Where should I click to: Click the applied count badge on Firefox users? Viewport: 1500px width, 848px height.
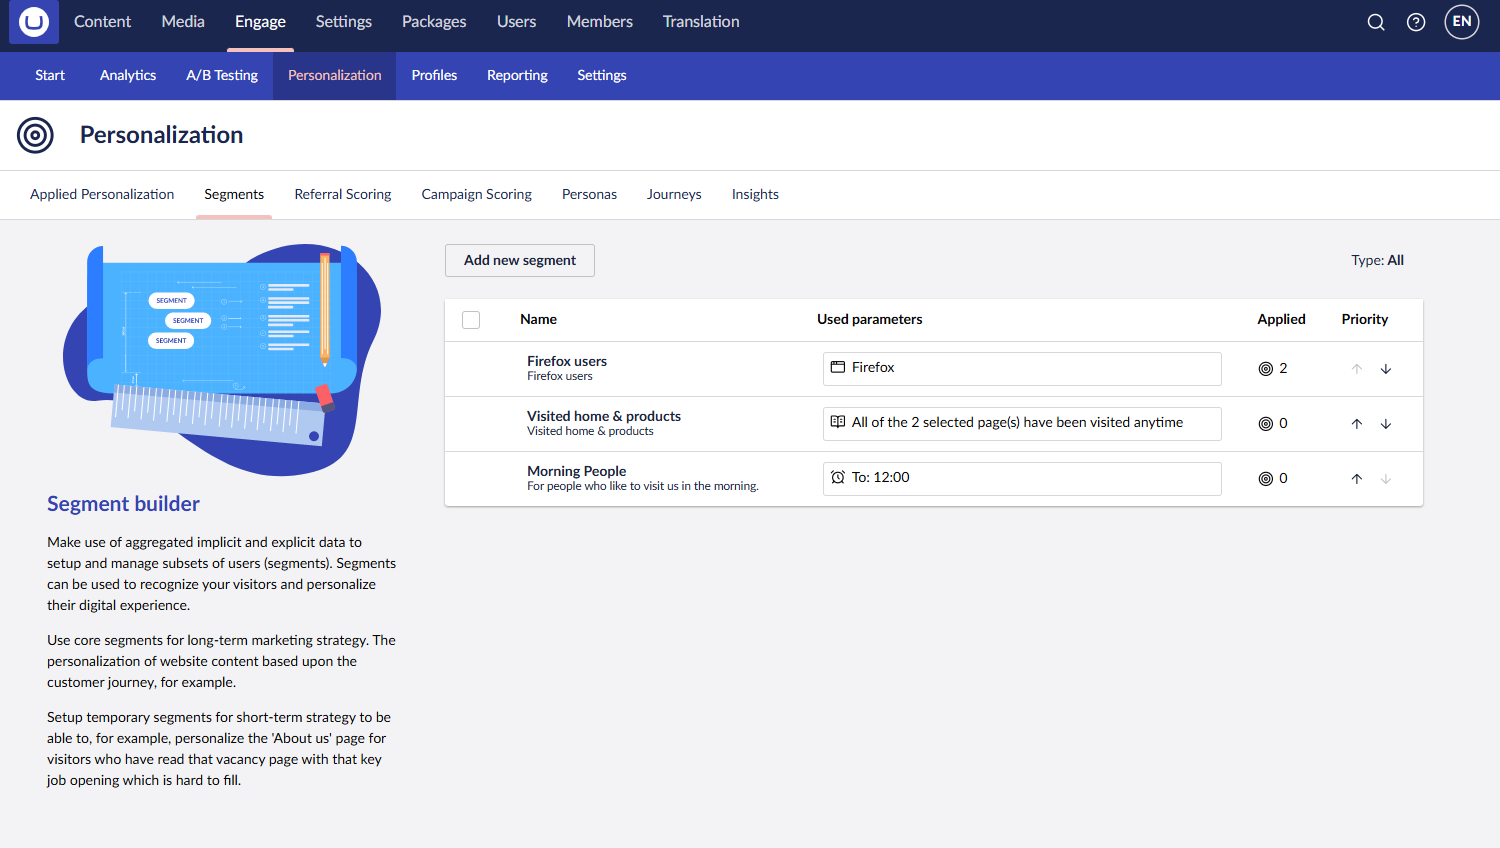pyautogui.click(x=1272, y=368)
